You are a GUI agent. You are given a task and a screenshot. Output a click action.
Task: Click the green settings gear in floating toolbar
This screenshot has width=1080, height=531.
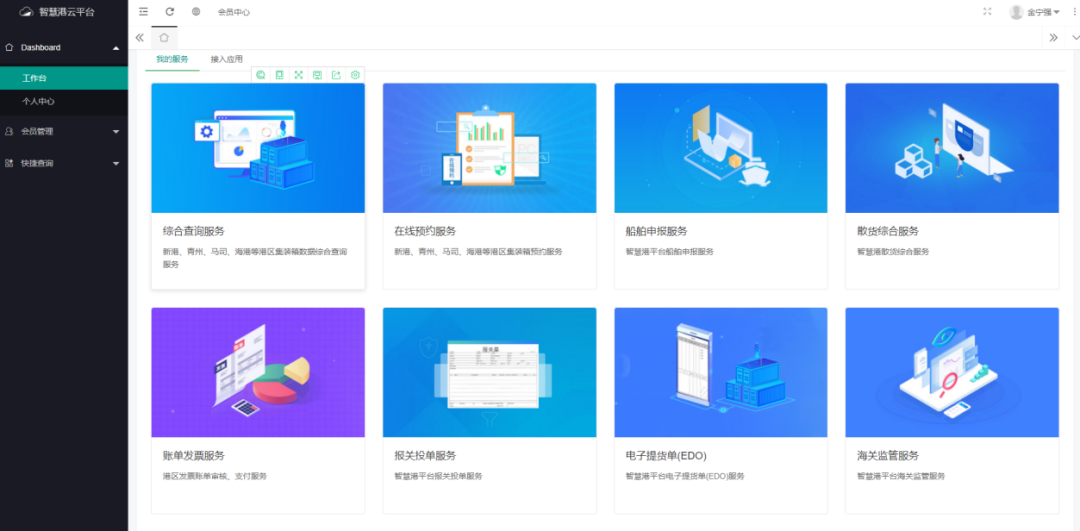(355, 75)
